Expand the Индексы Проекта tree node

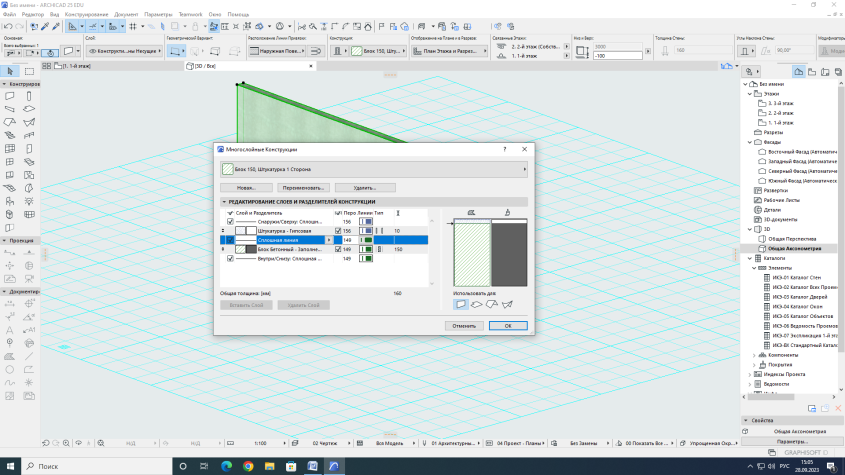tap(750, 374)
